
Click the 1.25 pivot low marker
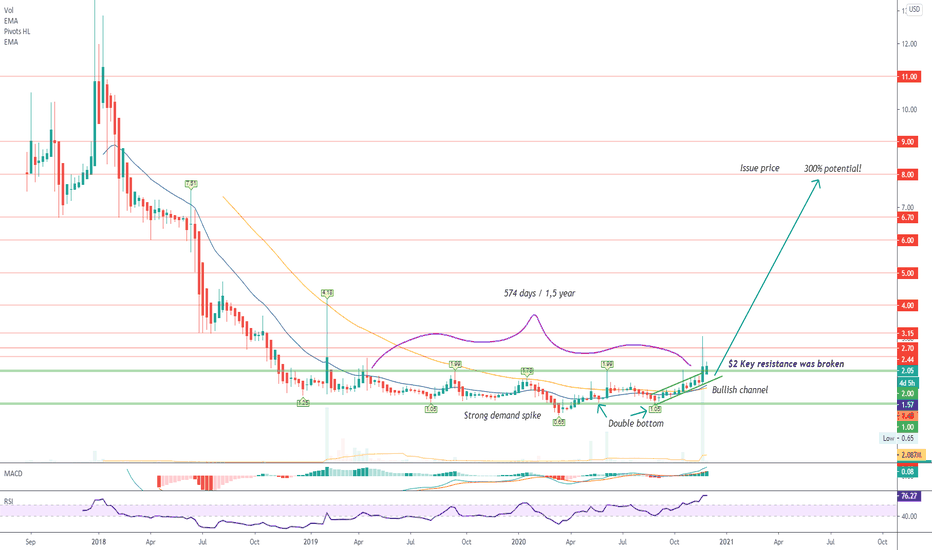coord(303,403)
